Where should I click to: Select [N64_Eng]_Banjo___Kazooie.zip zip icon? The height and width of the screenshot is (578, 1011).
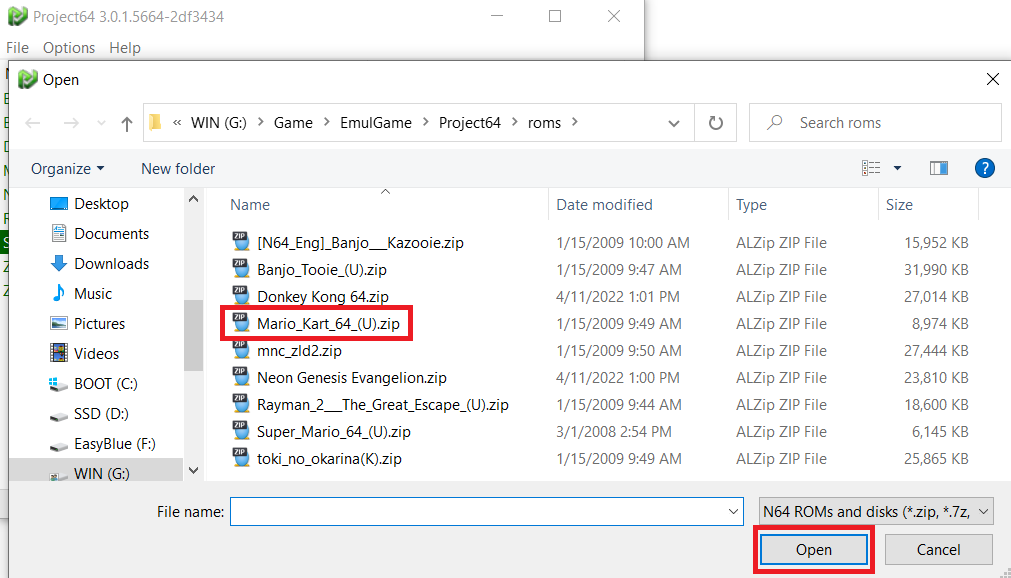point(241,242)
